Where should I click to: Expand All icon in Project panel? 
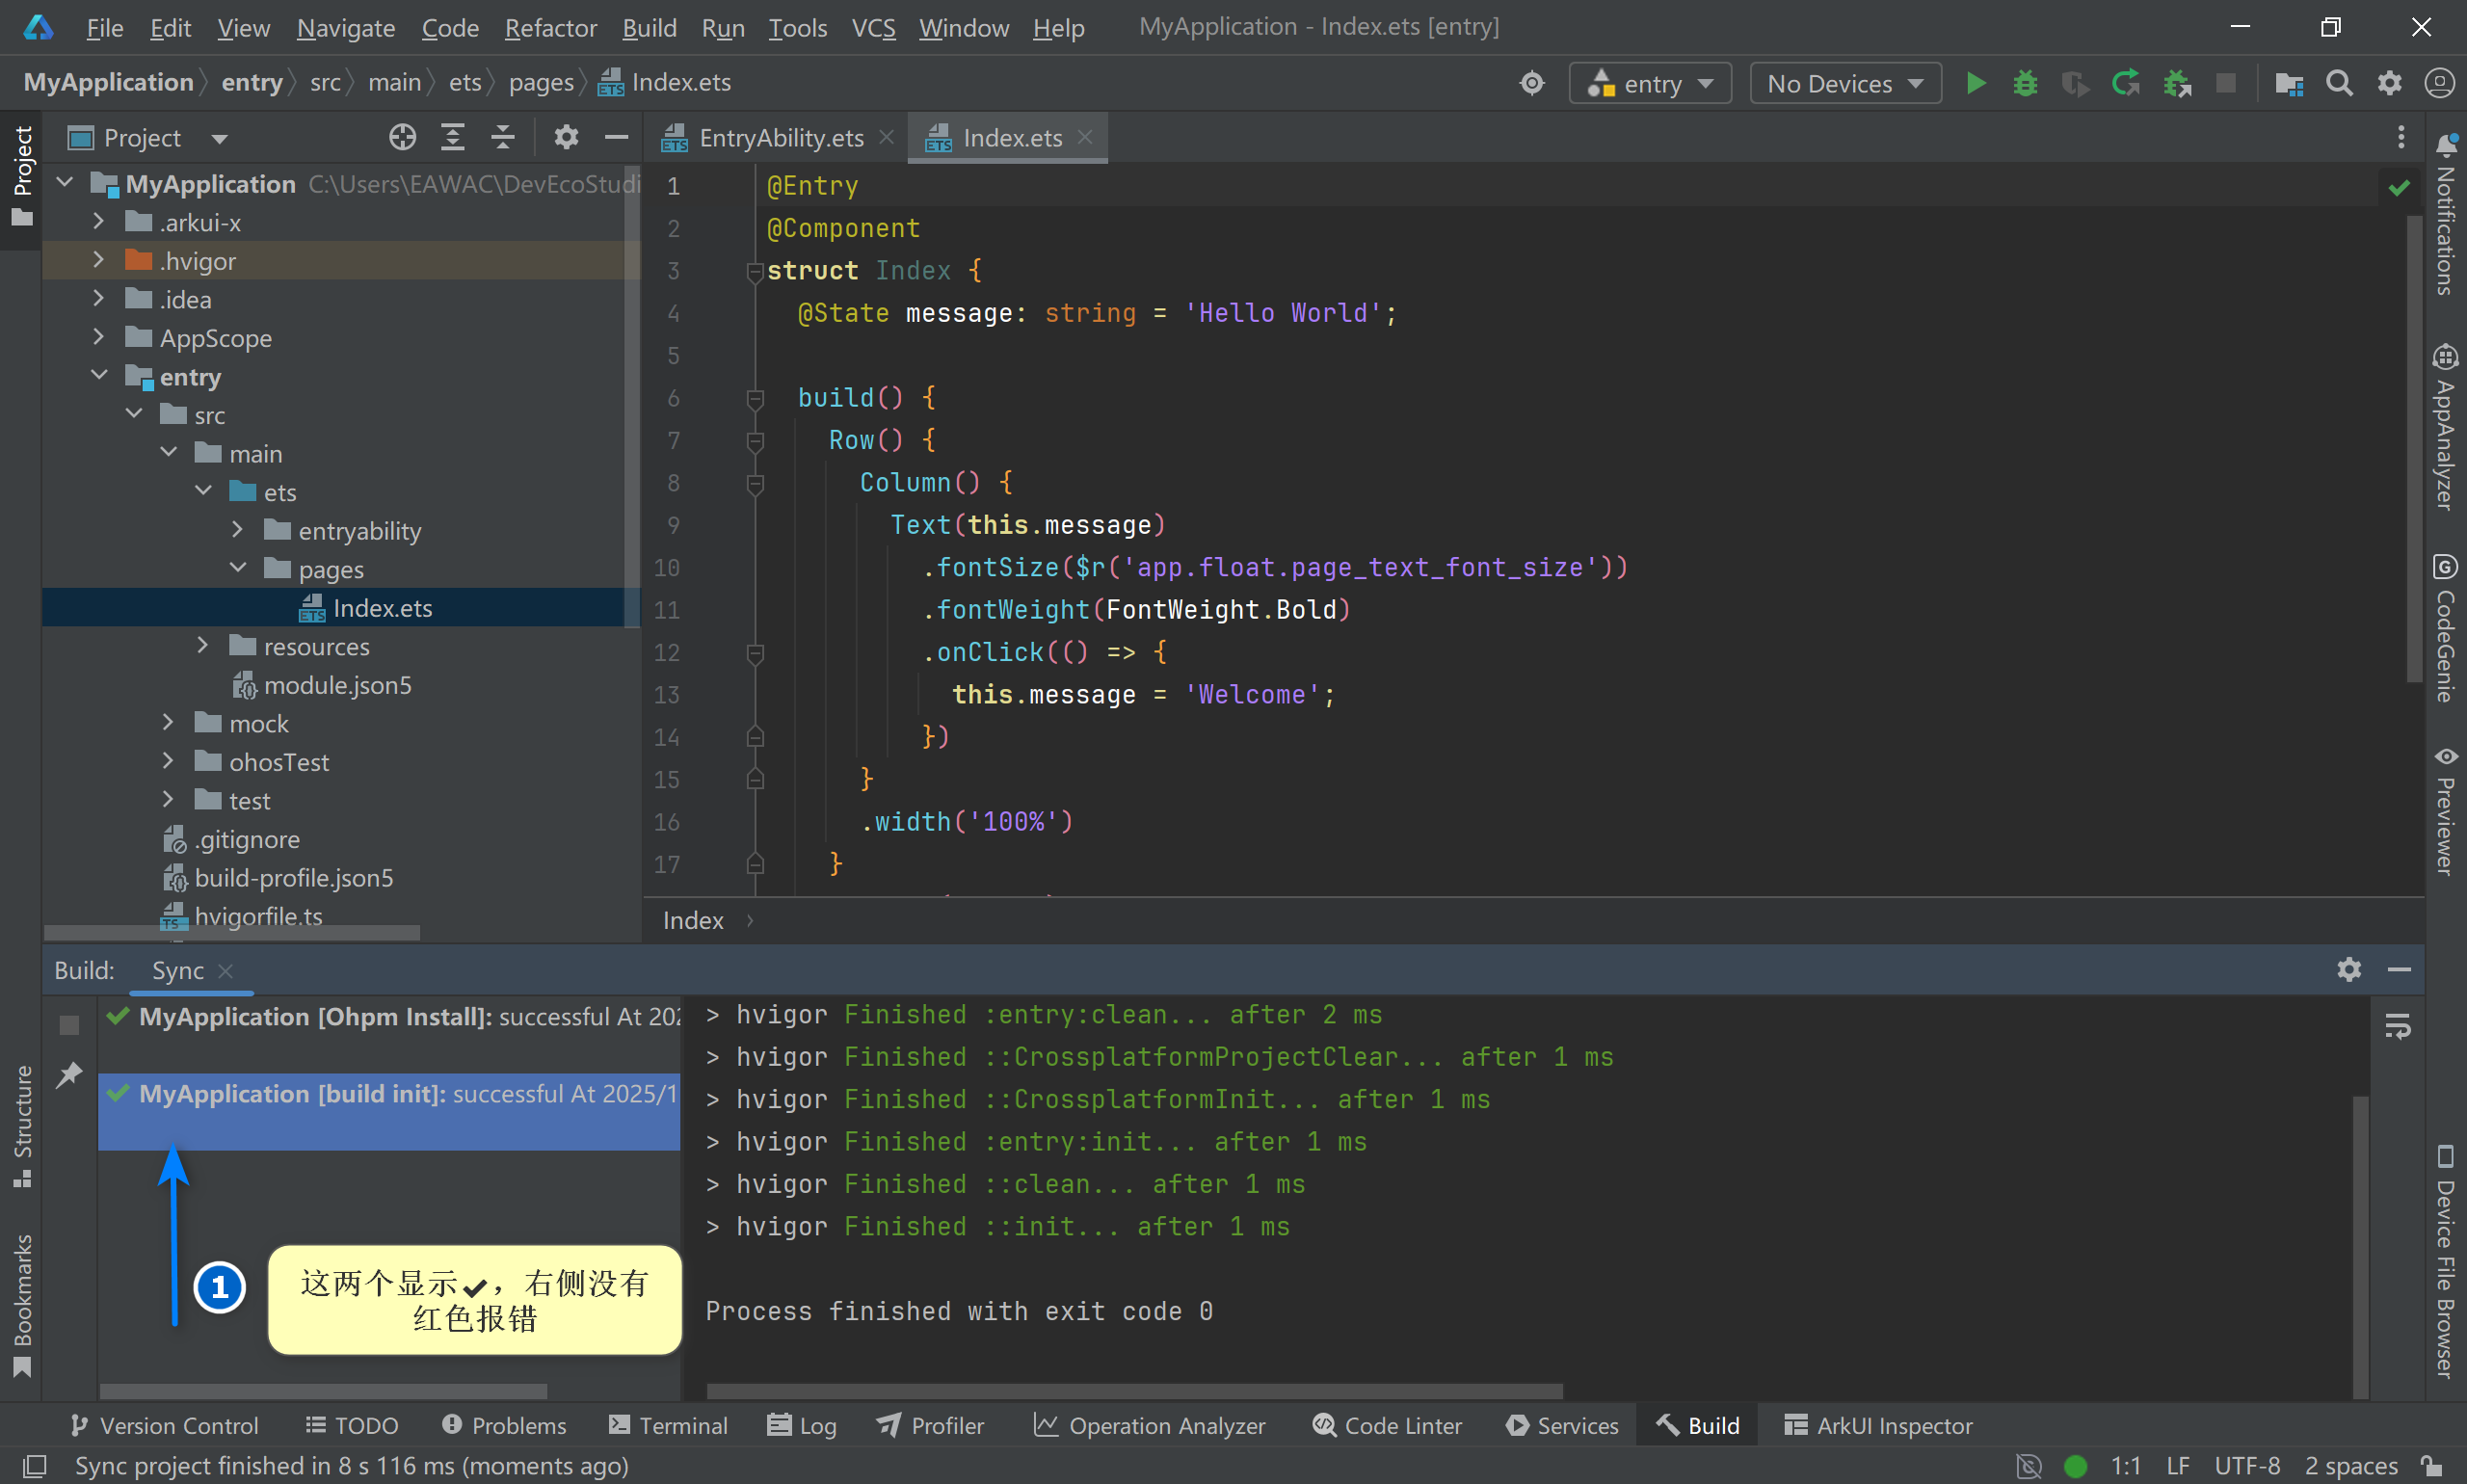pyautogui.click(x=453, y=137)
